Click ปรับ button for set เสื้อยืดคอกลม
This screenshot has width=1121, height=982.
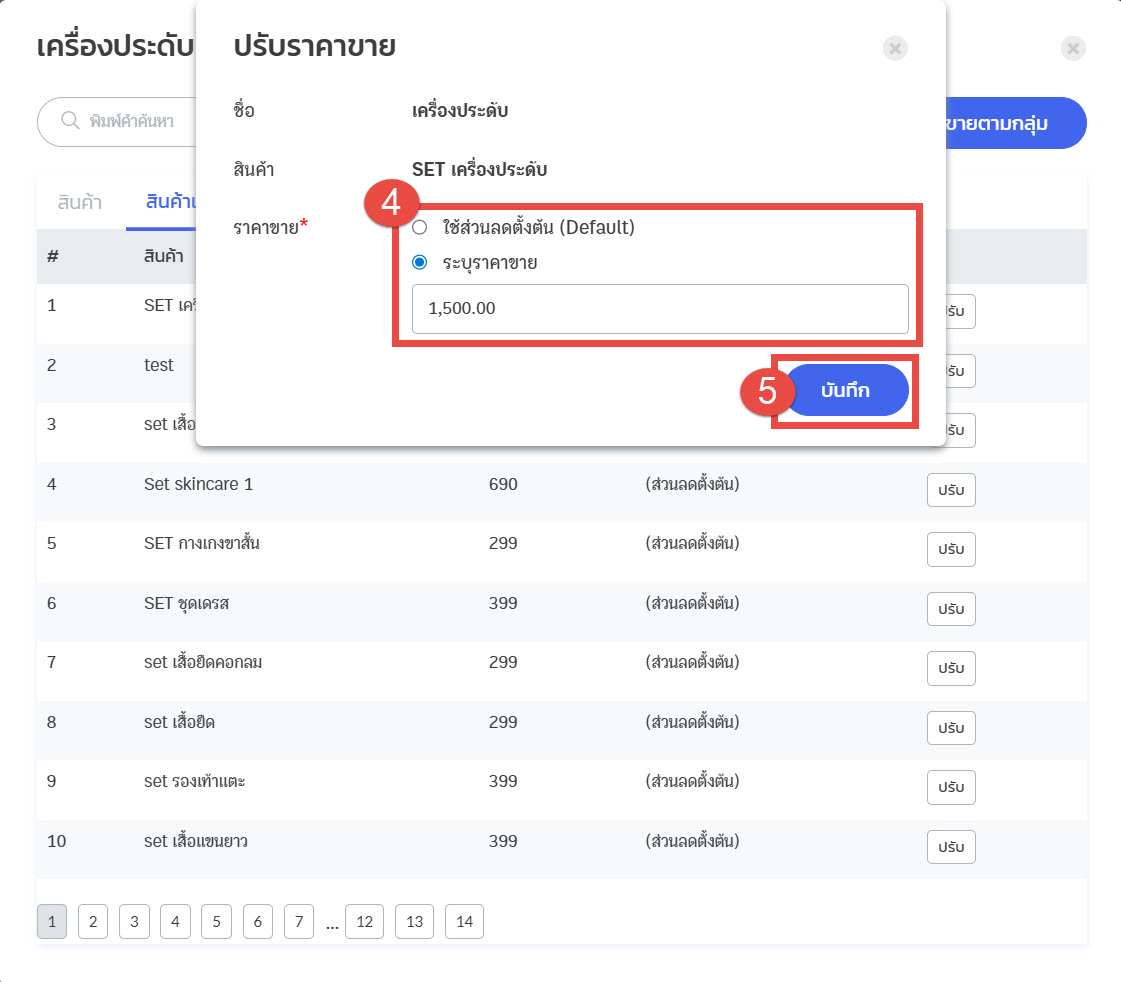point(950,668)
